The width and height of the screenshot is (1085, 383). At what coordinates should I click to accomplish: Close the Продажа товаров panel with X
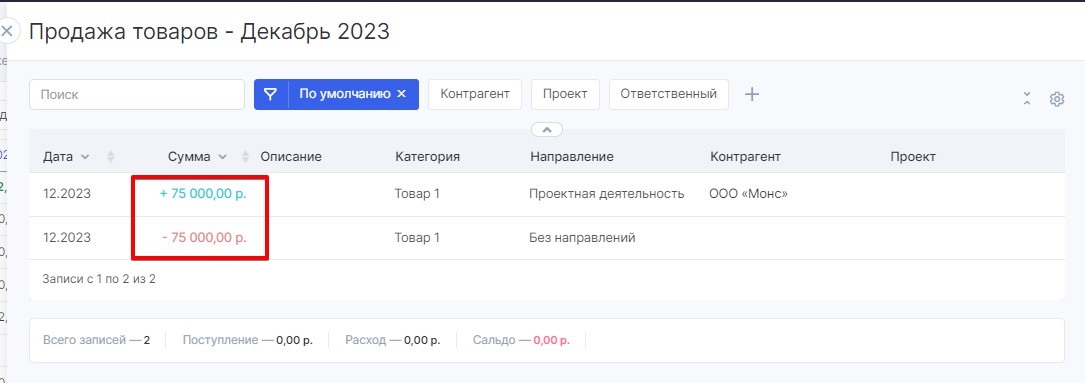[x=7, y=31]
